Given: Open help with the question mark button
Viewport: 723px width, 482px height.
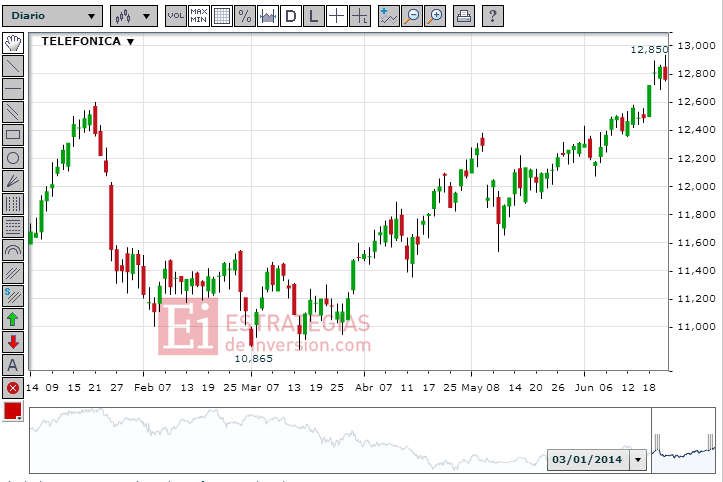Looking at the screenshot, I should point(492,16).
